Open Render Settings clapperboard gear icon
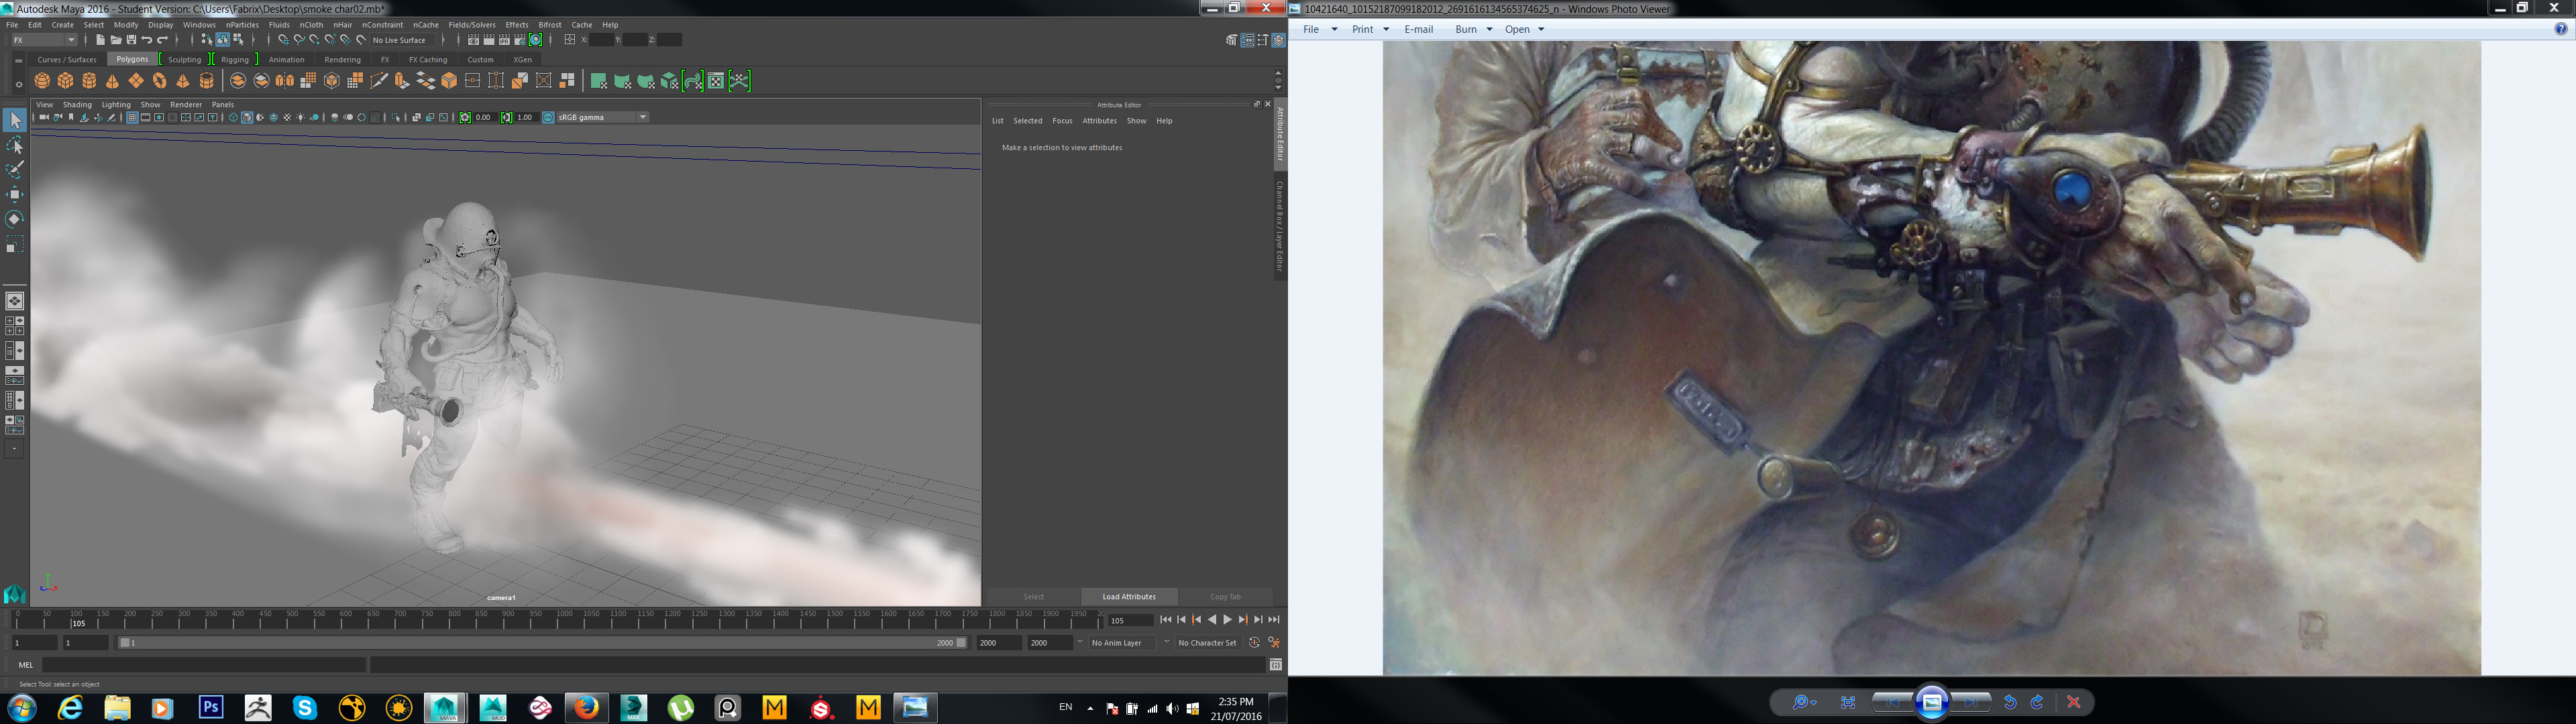The height and width of the screenshot is (724, 2576). tap(521, 40)
